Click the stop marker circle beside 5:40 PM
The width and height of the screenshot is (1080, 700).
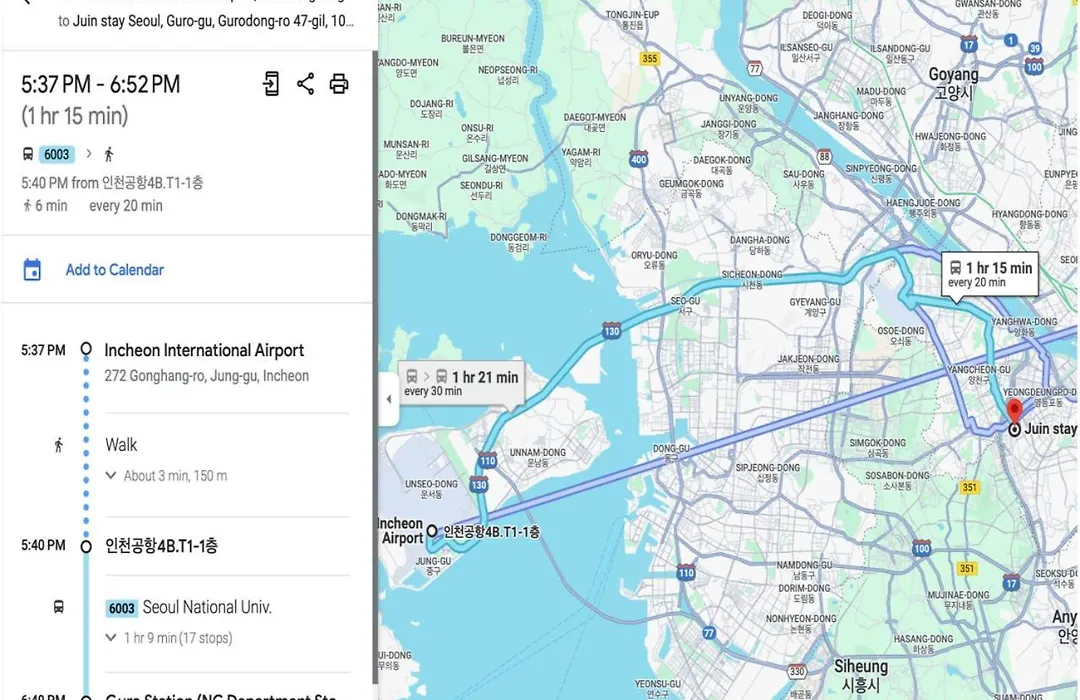tap(86, 546)
